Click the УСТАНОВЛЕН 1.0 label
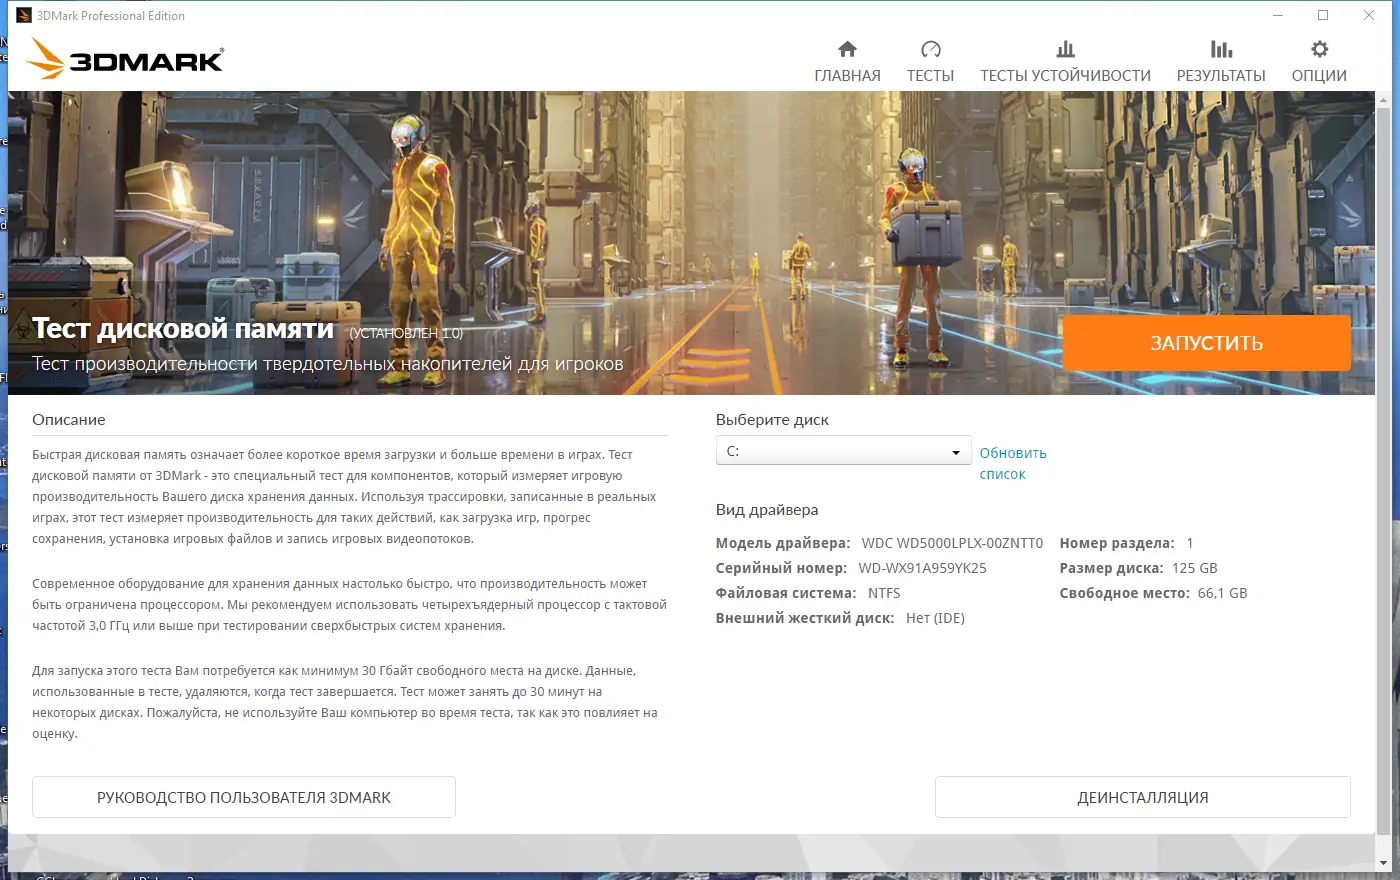This screenshot has height=880, width=1400. coord(406,333)
